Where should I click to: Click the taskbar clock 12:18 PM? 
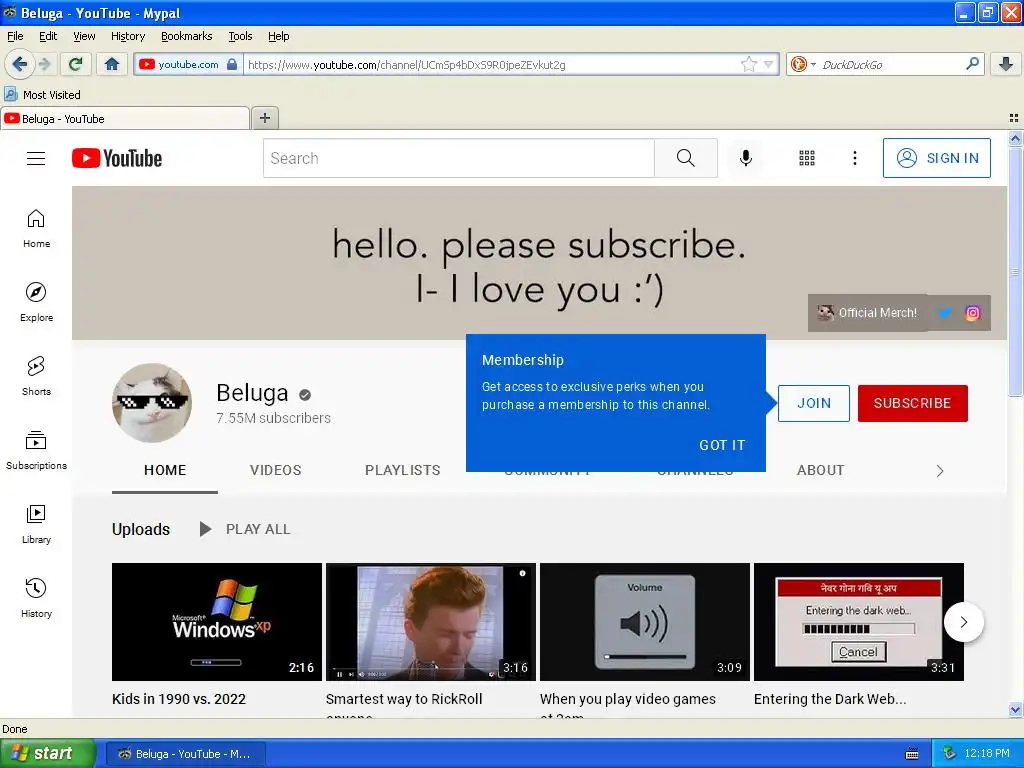tap(987, 754)
